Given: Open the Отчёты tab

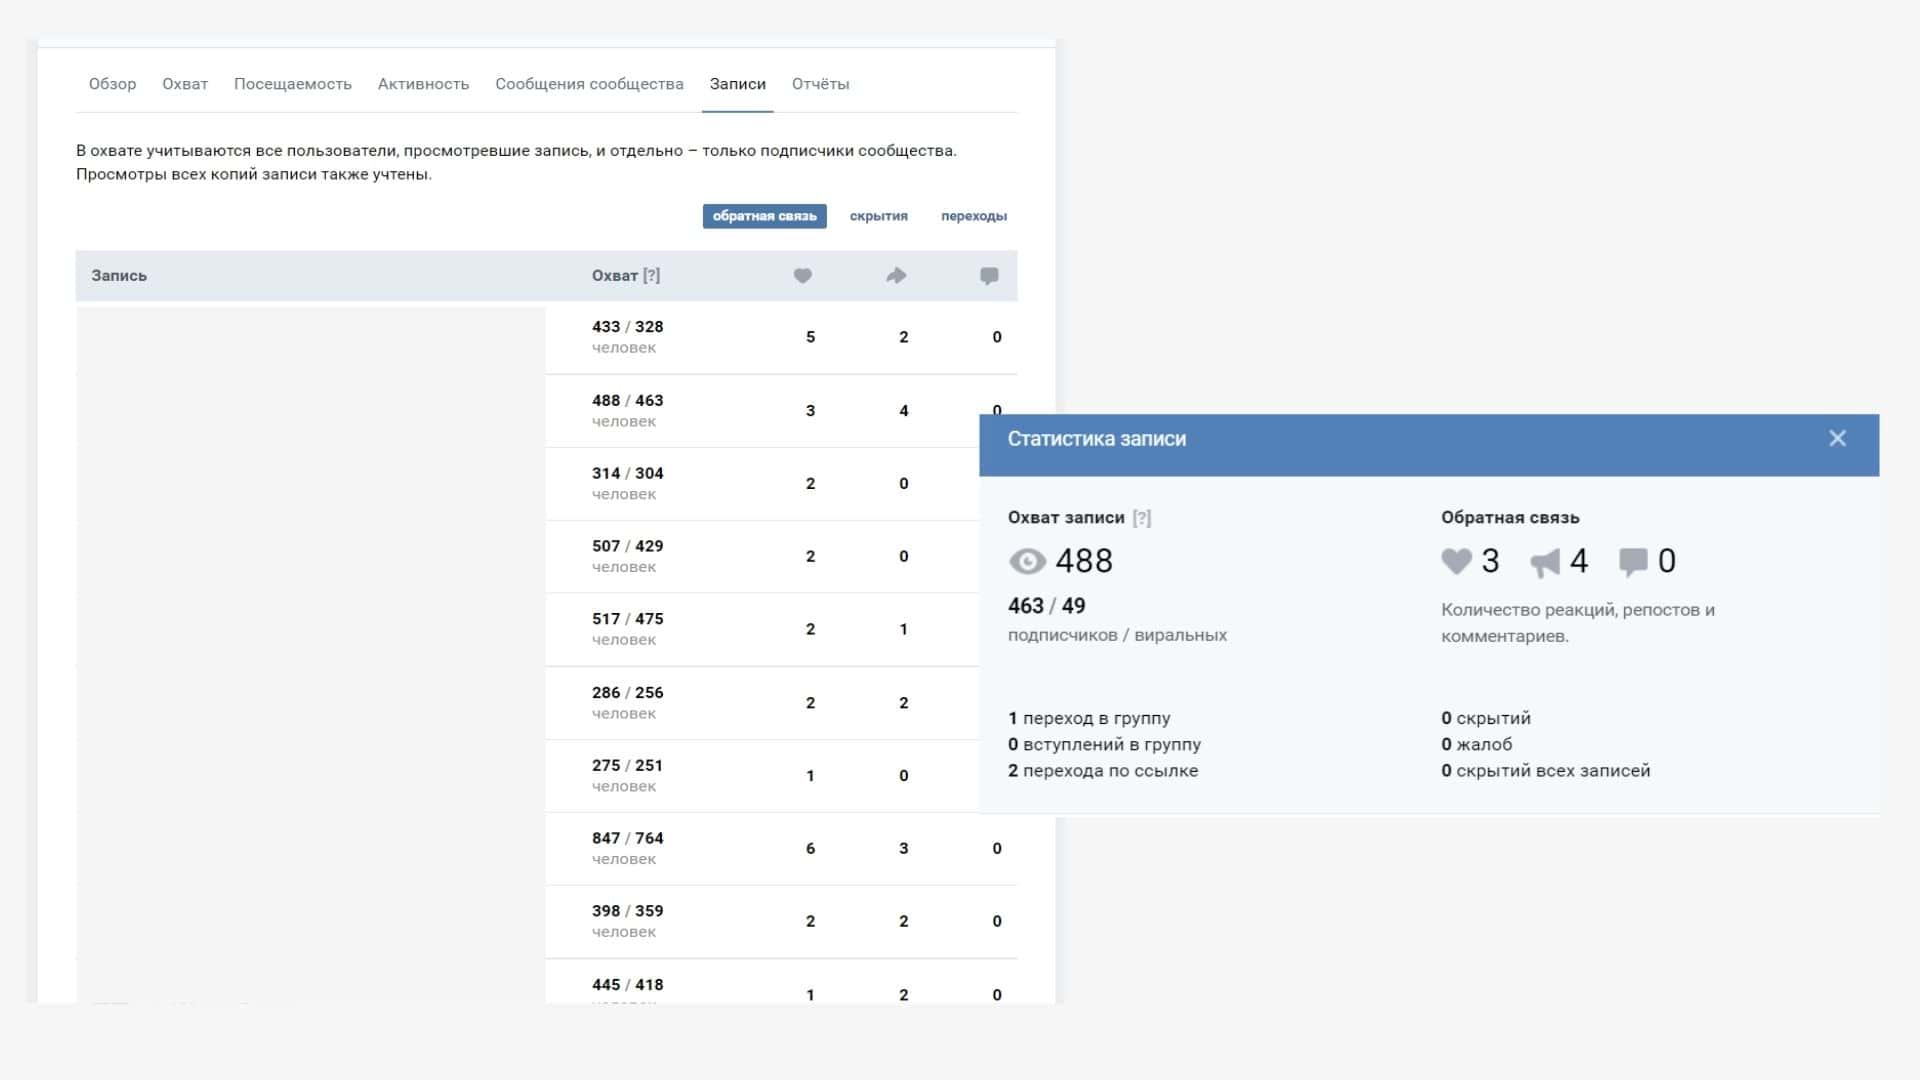Looking at the screenshot, I should coord(820,84).
